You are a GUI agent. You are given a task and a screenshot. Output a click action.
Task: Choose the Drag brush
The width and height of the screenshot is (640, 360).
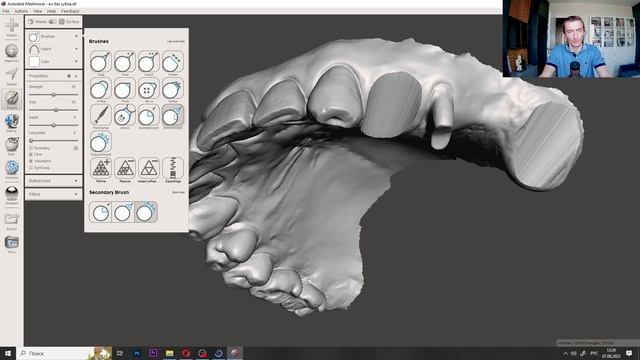[x=100, y=62]
